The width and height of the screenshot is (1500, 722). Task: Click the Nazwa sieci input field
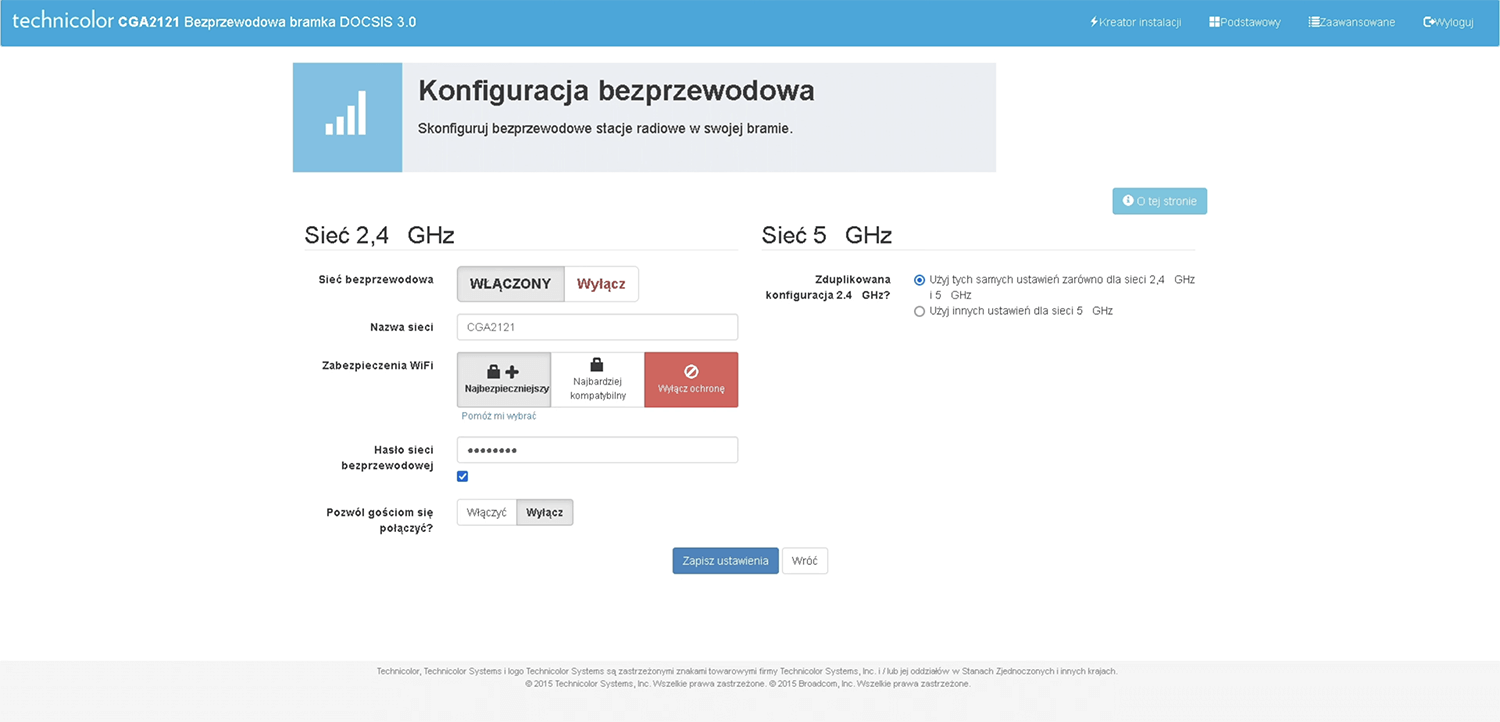[x=597, y=327]
